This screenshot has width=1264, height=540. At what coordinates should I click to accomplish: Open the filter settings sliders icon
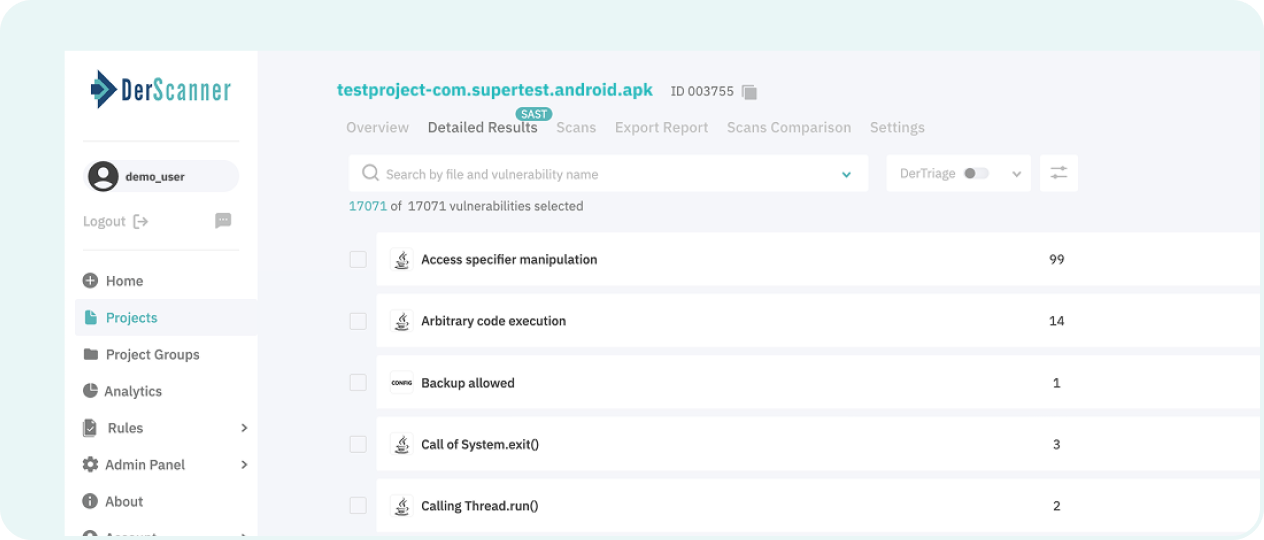click(1059, 173)
